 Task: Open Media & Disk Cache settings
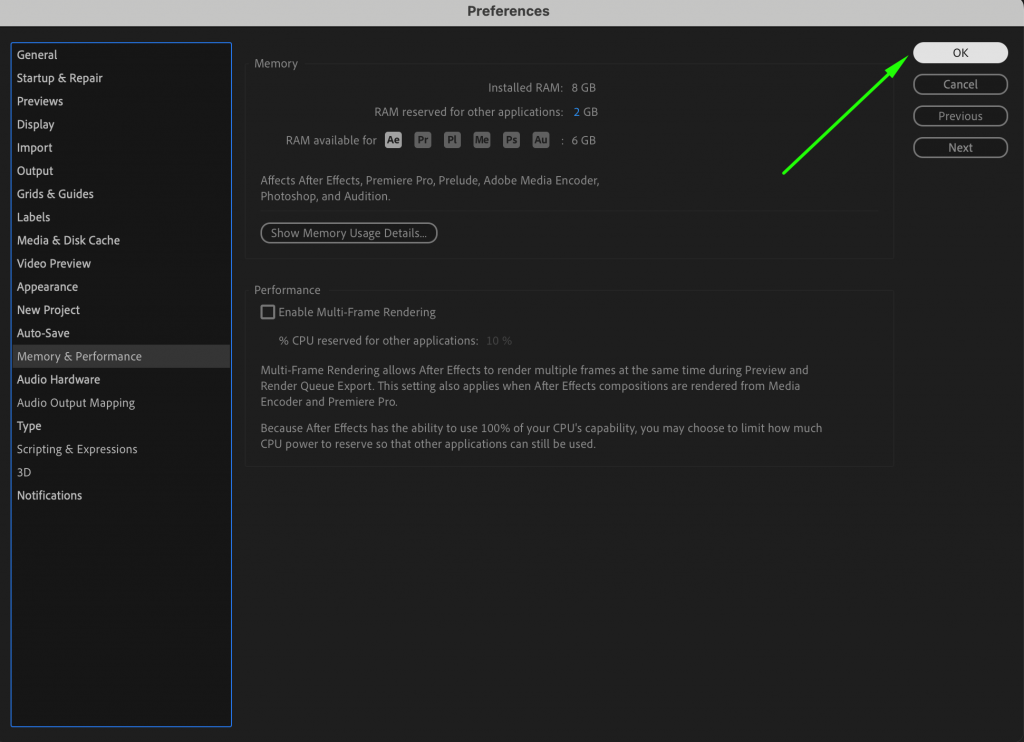click(x=68, y=240)
